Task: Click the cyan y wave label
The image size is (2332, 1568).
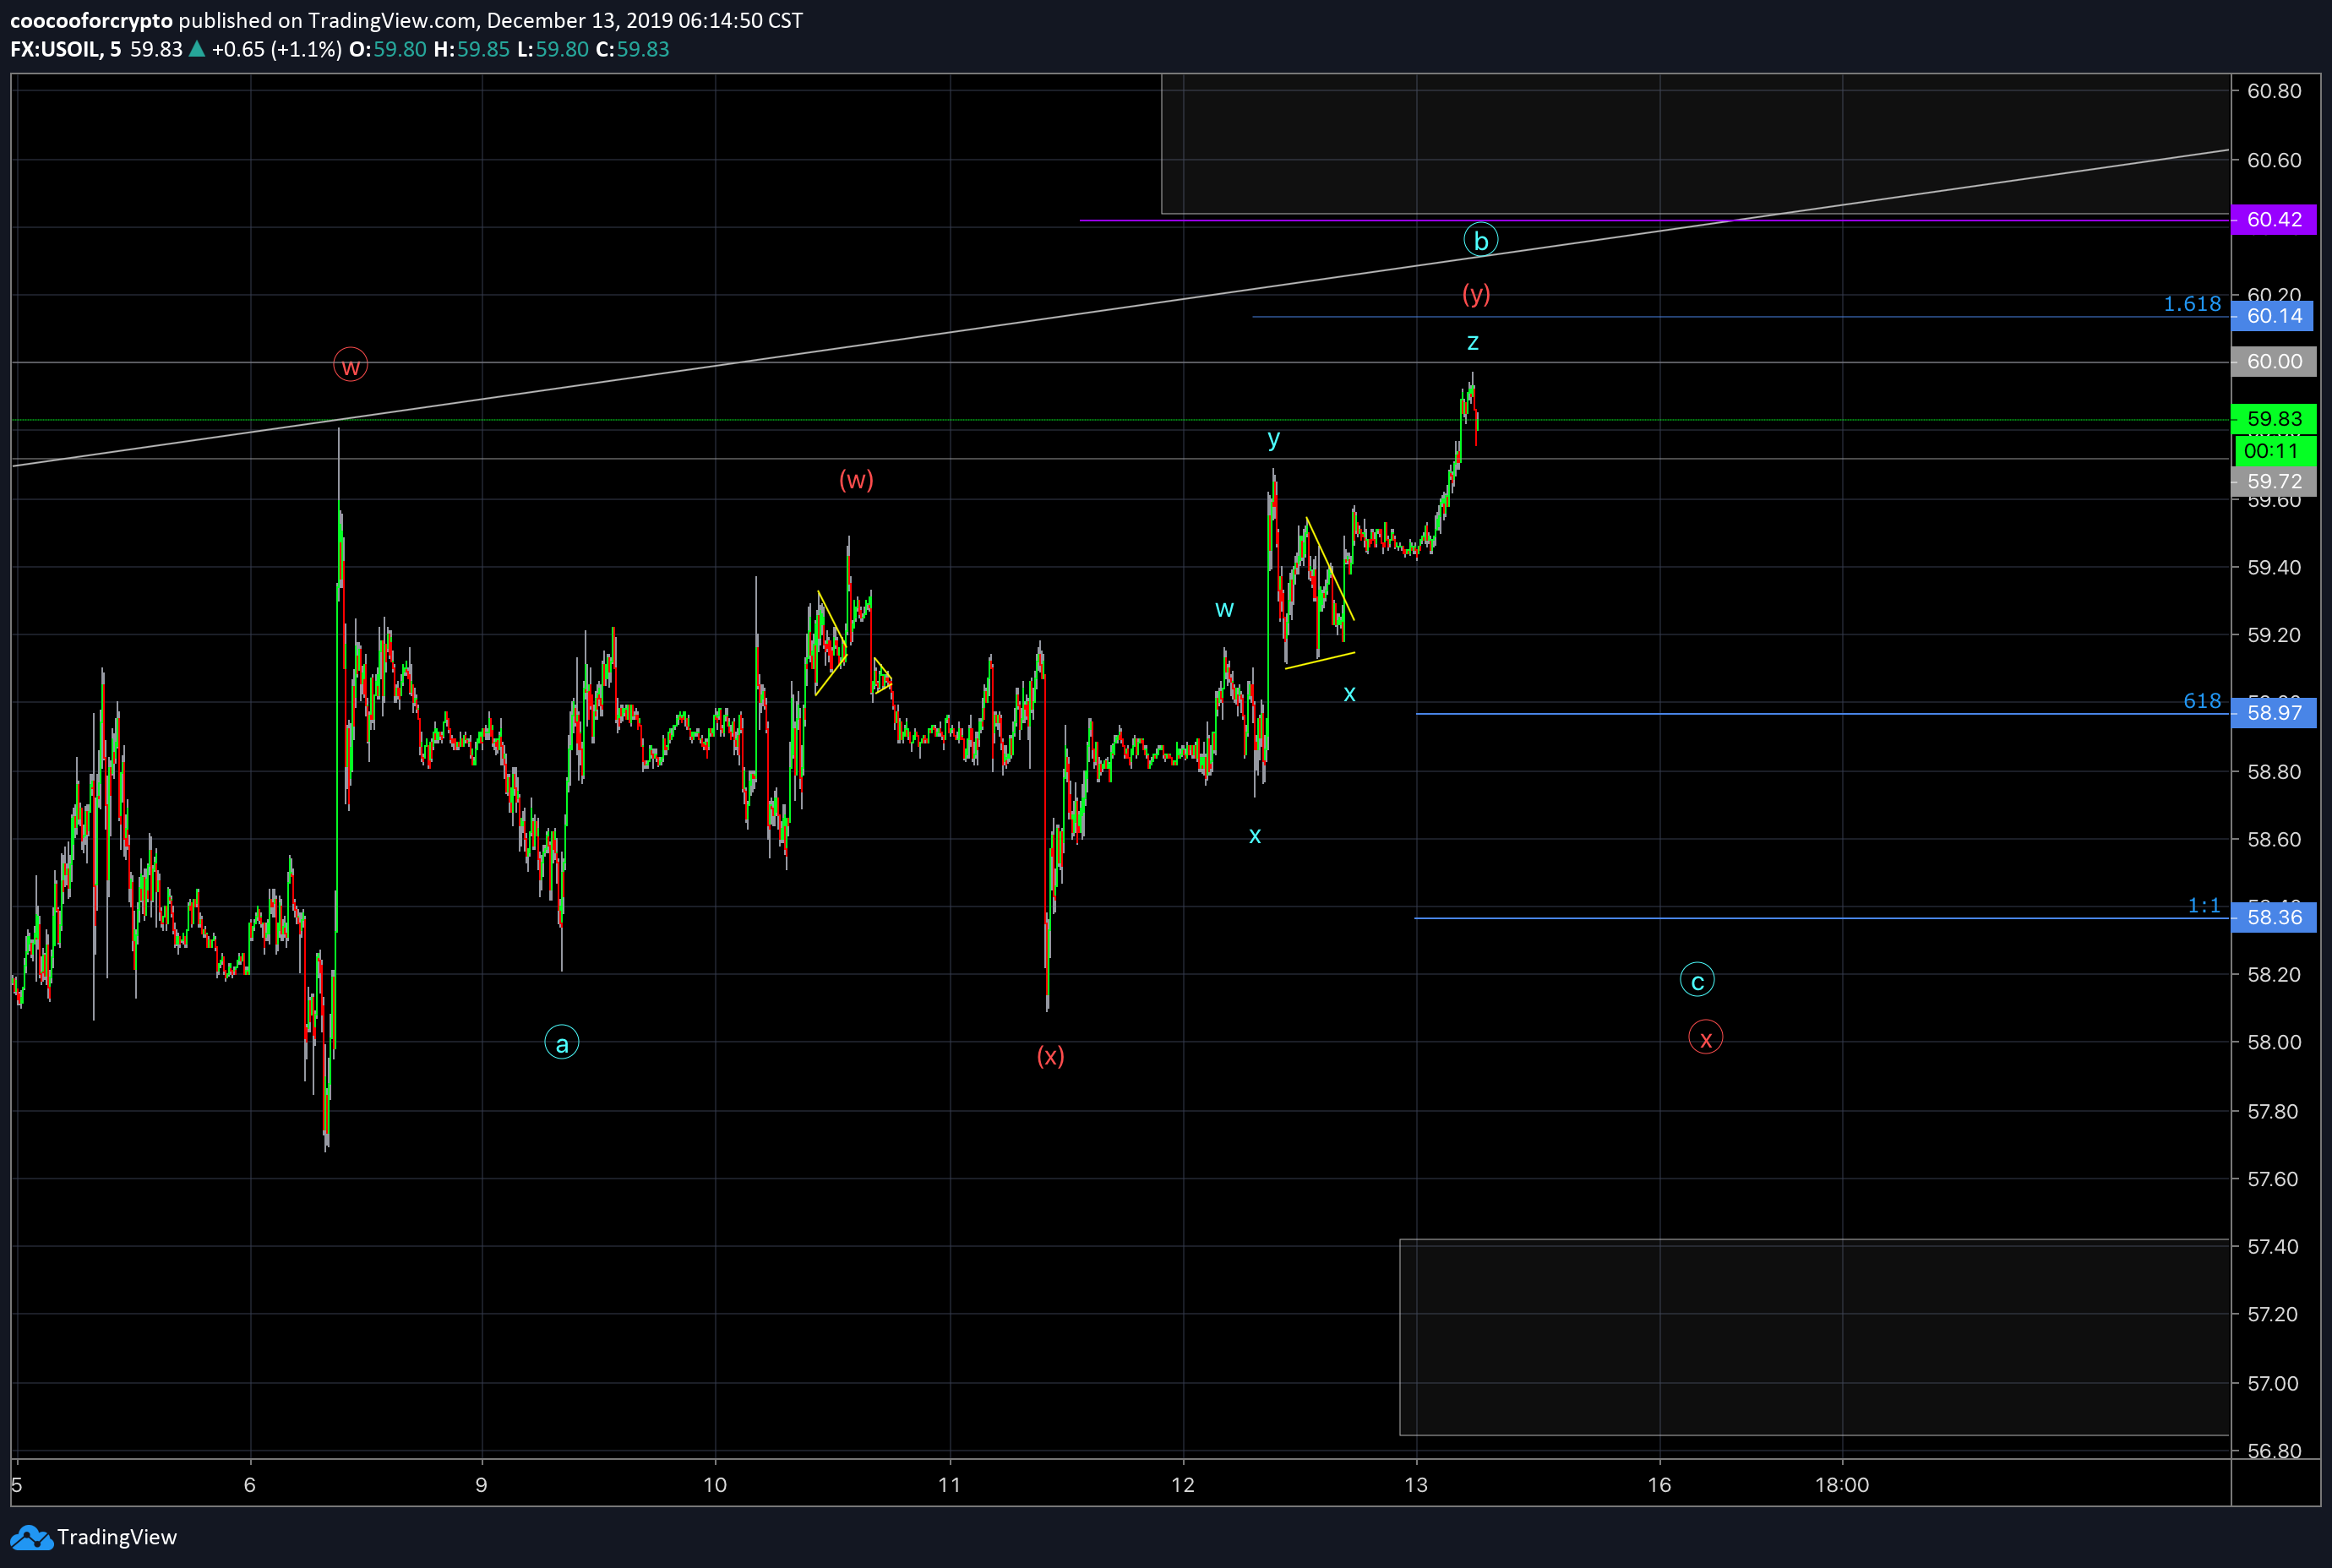Action: 1273,439
